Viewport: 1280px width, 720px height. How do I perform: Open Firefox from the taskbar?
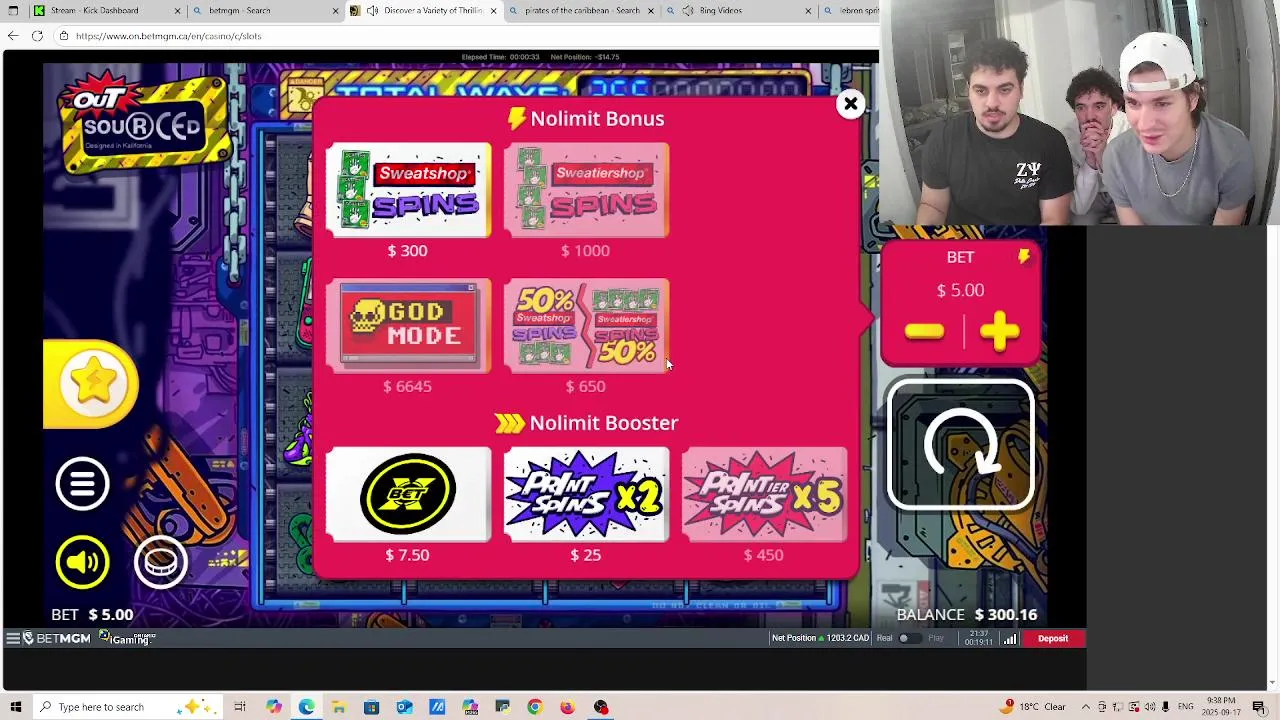[568, 707]
